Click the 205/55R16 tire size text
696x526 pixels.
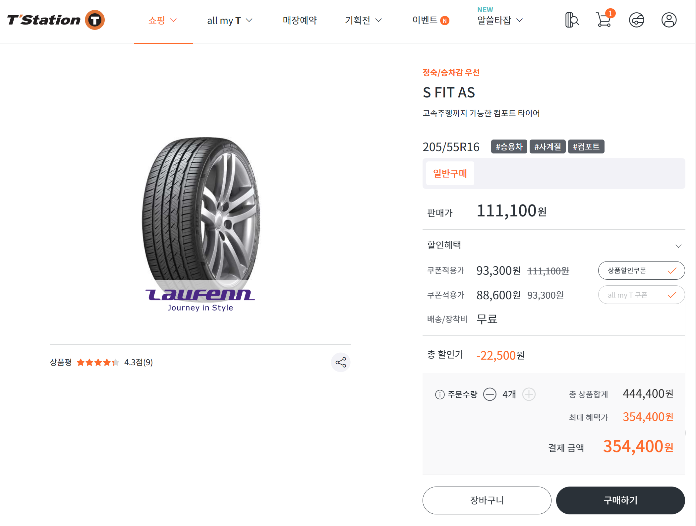click(451, 147)
